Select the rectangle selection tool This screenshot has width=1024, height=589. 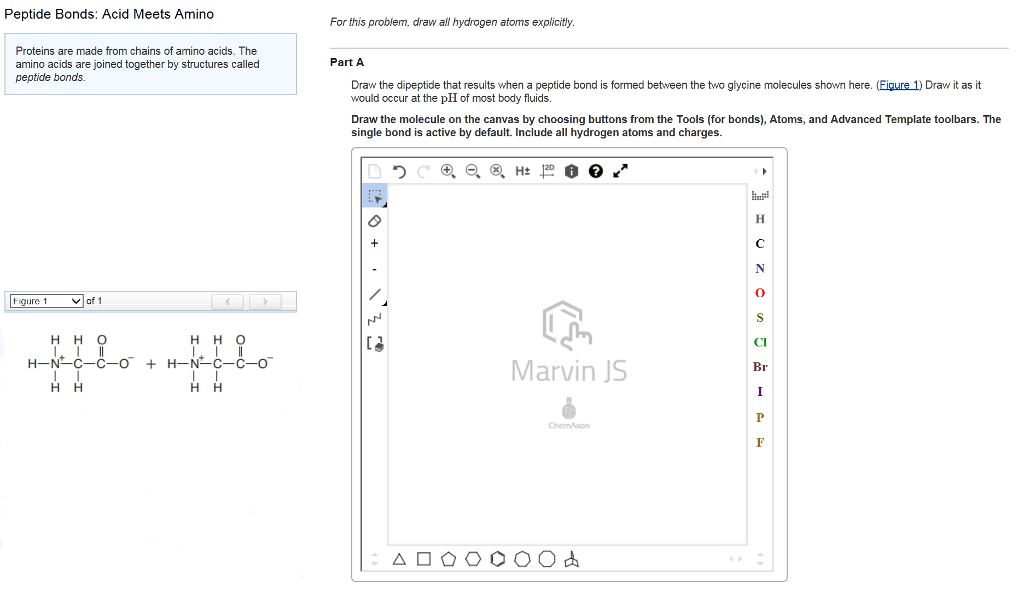point(375,196)
